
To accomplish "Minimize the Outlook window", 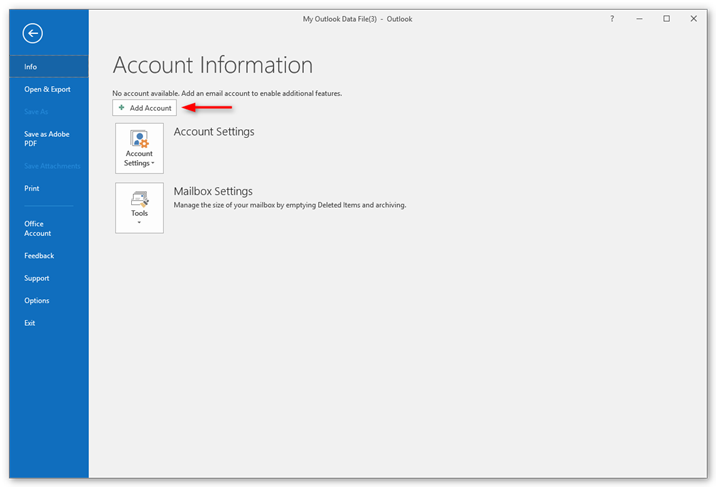I will point(639,19).
